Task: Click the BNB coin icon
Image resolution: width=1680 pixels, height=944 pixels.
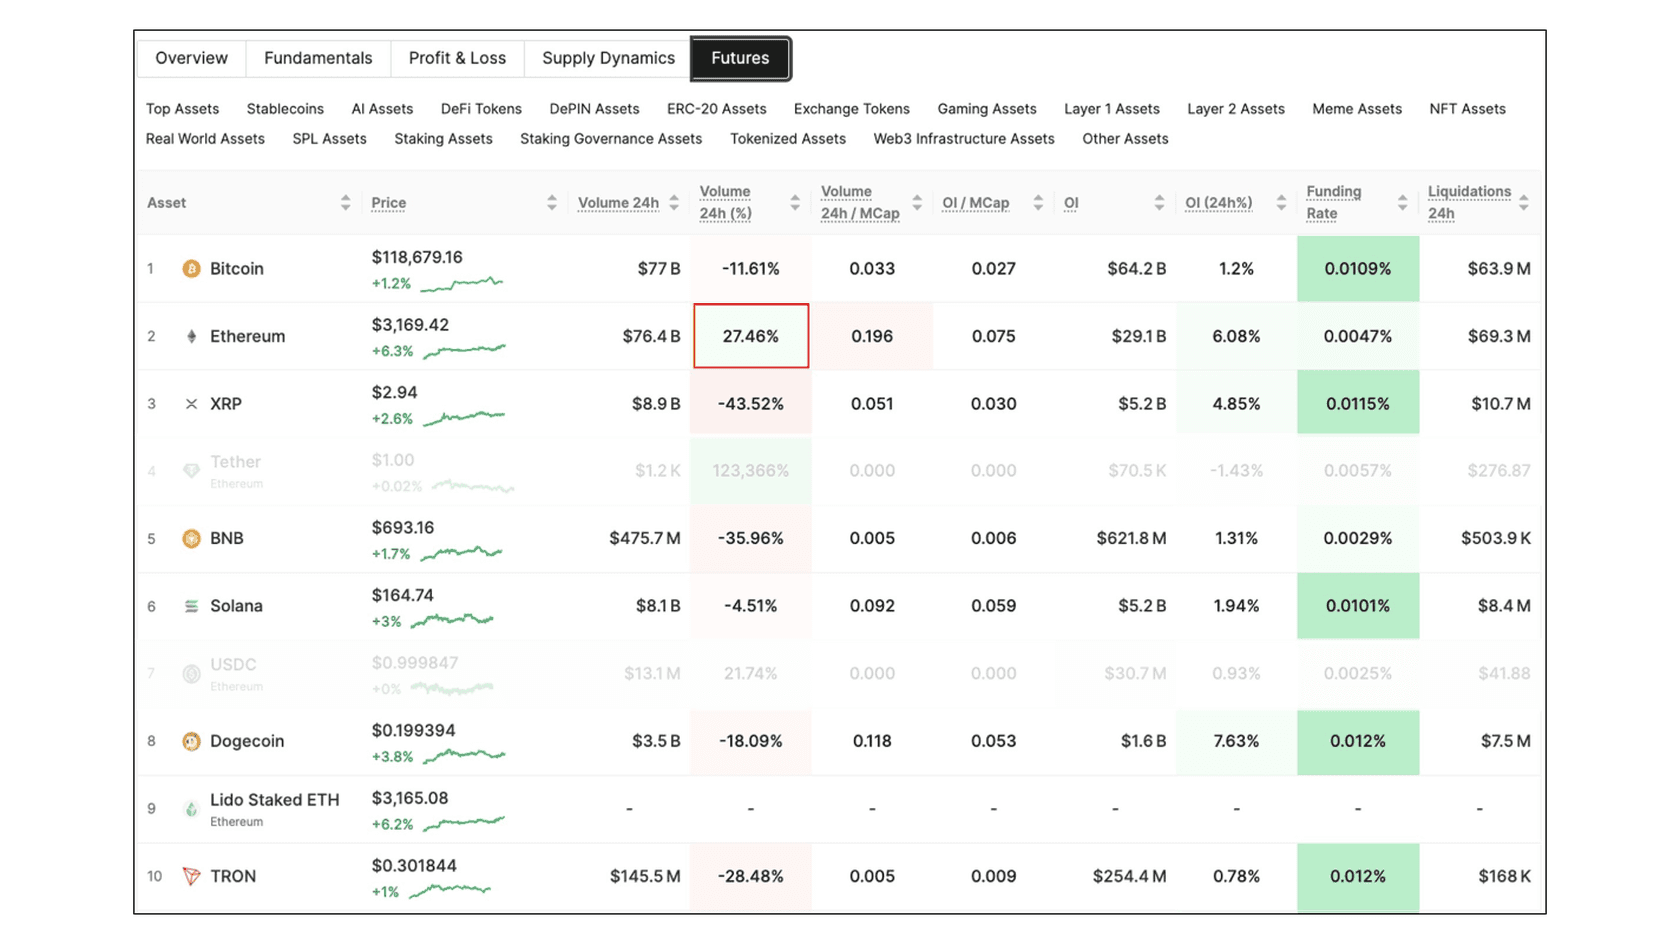Action: coord(191,539)
